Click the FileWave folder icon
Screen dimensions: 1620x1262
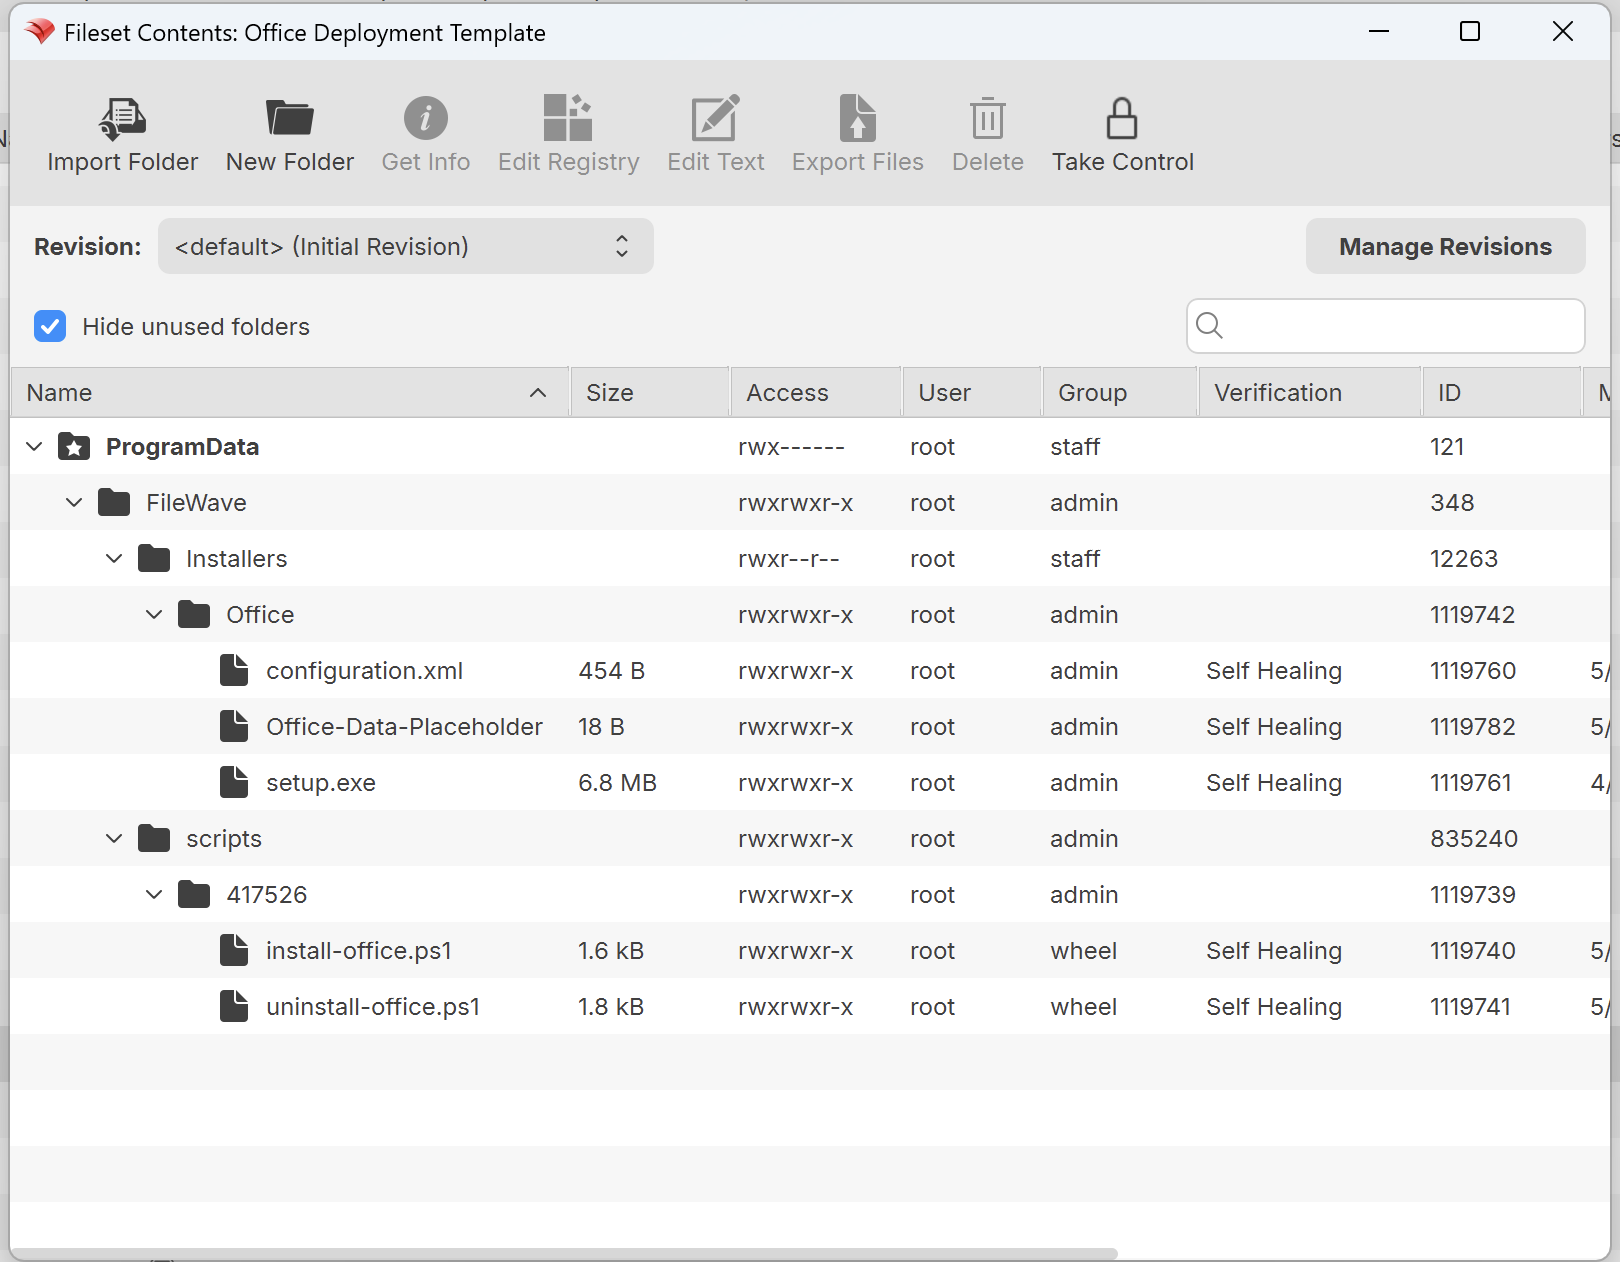(x=114, y=503)
